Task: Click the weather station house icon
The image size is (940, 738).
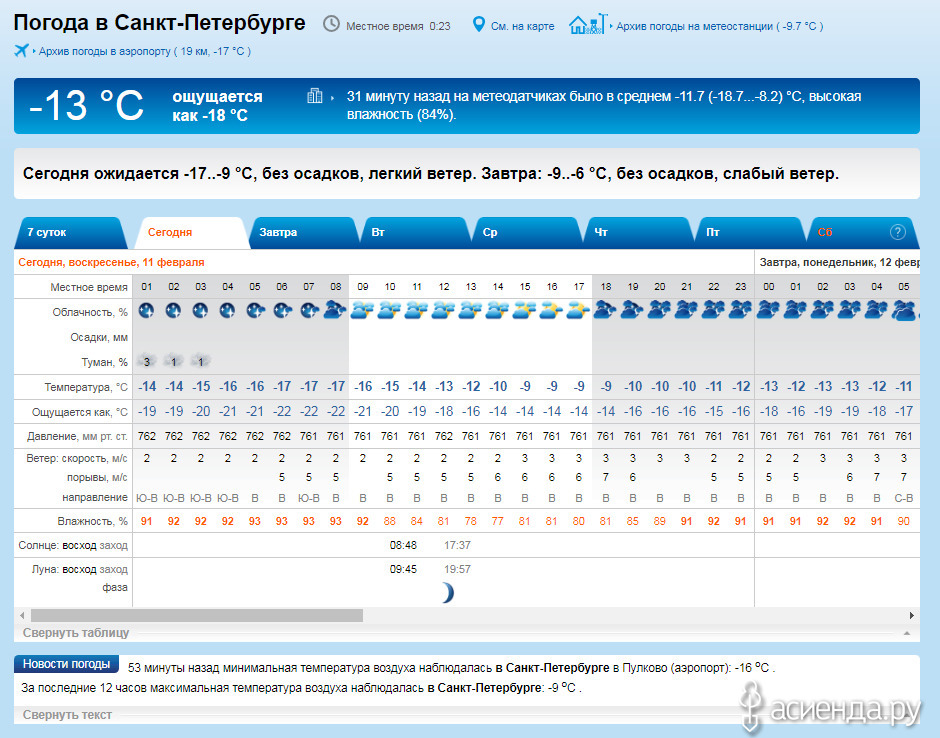Action: 588,25
